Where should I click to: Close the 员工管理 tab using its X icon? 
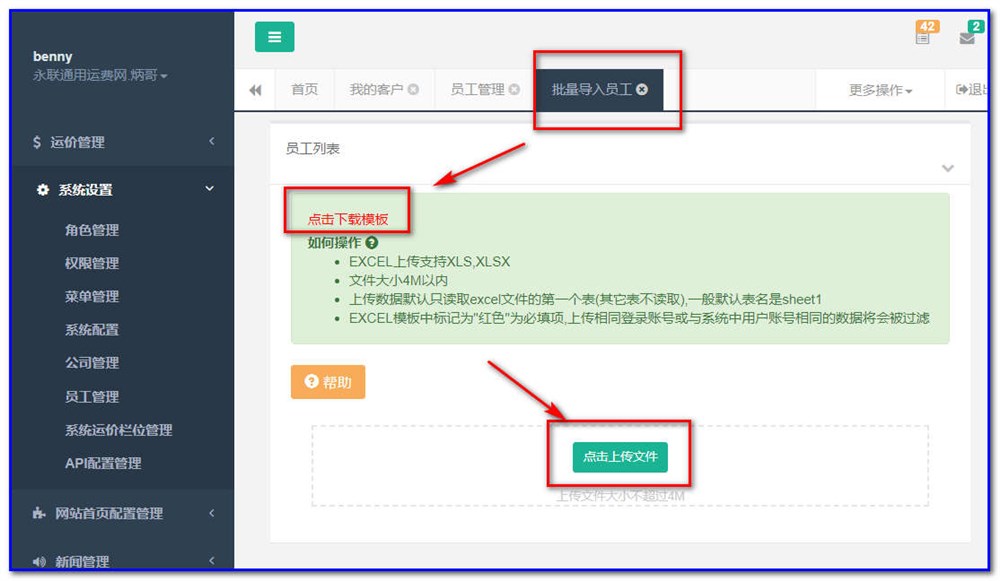[x=514, y=90]
